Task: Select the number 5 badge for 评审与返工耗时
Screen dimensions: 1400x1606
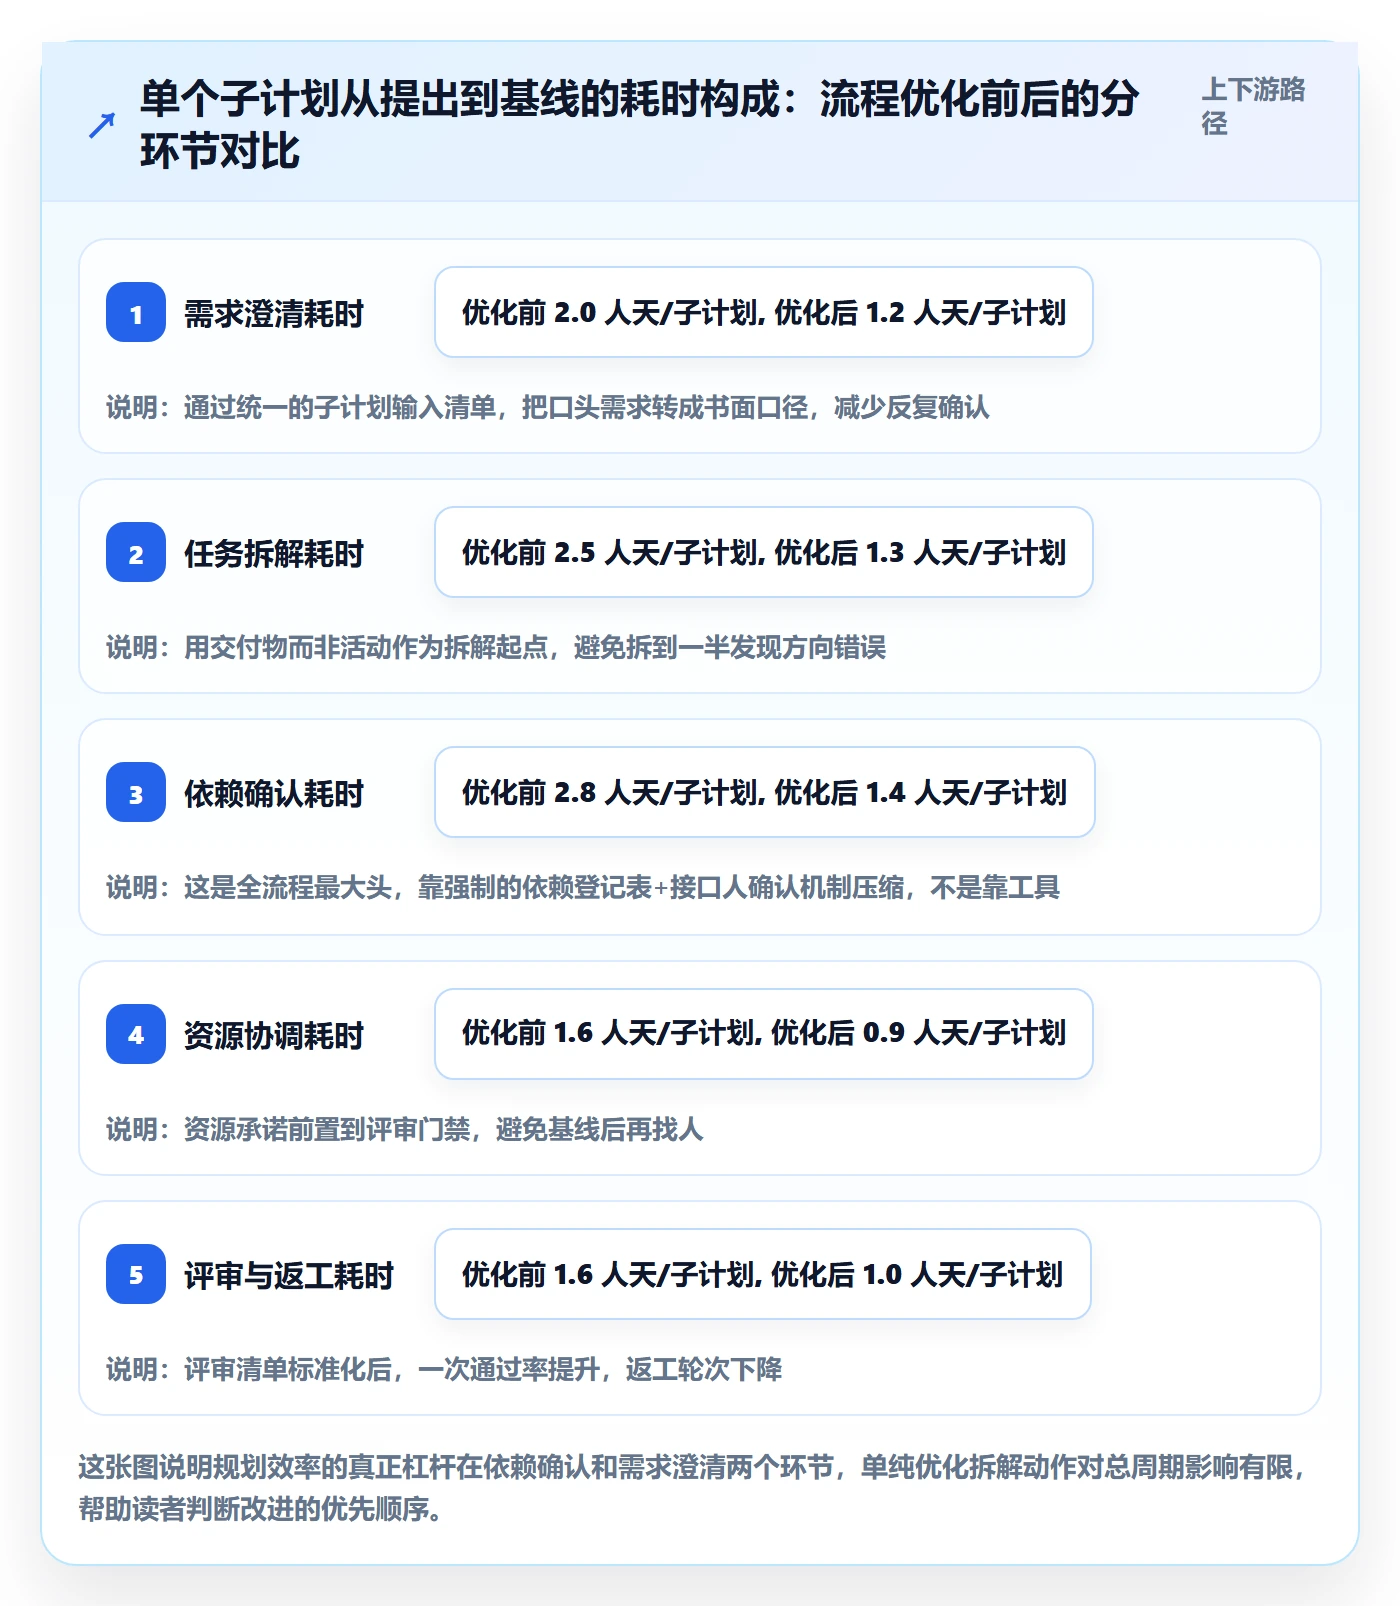Action: pyautogui.click(x=136, y=1274)
